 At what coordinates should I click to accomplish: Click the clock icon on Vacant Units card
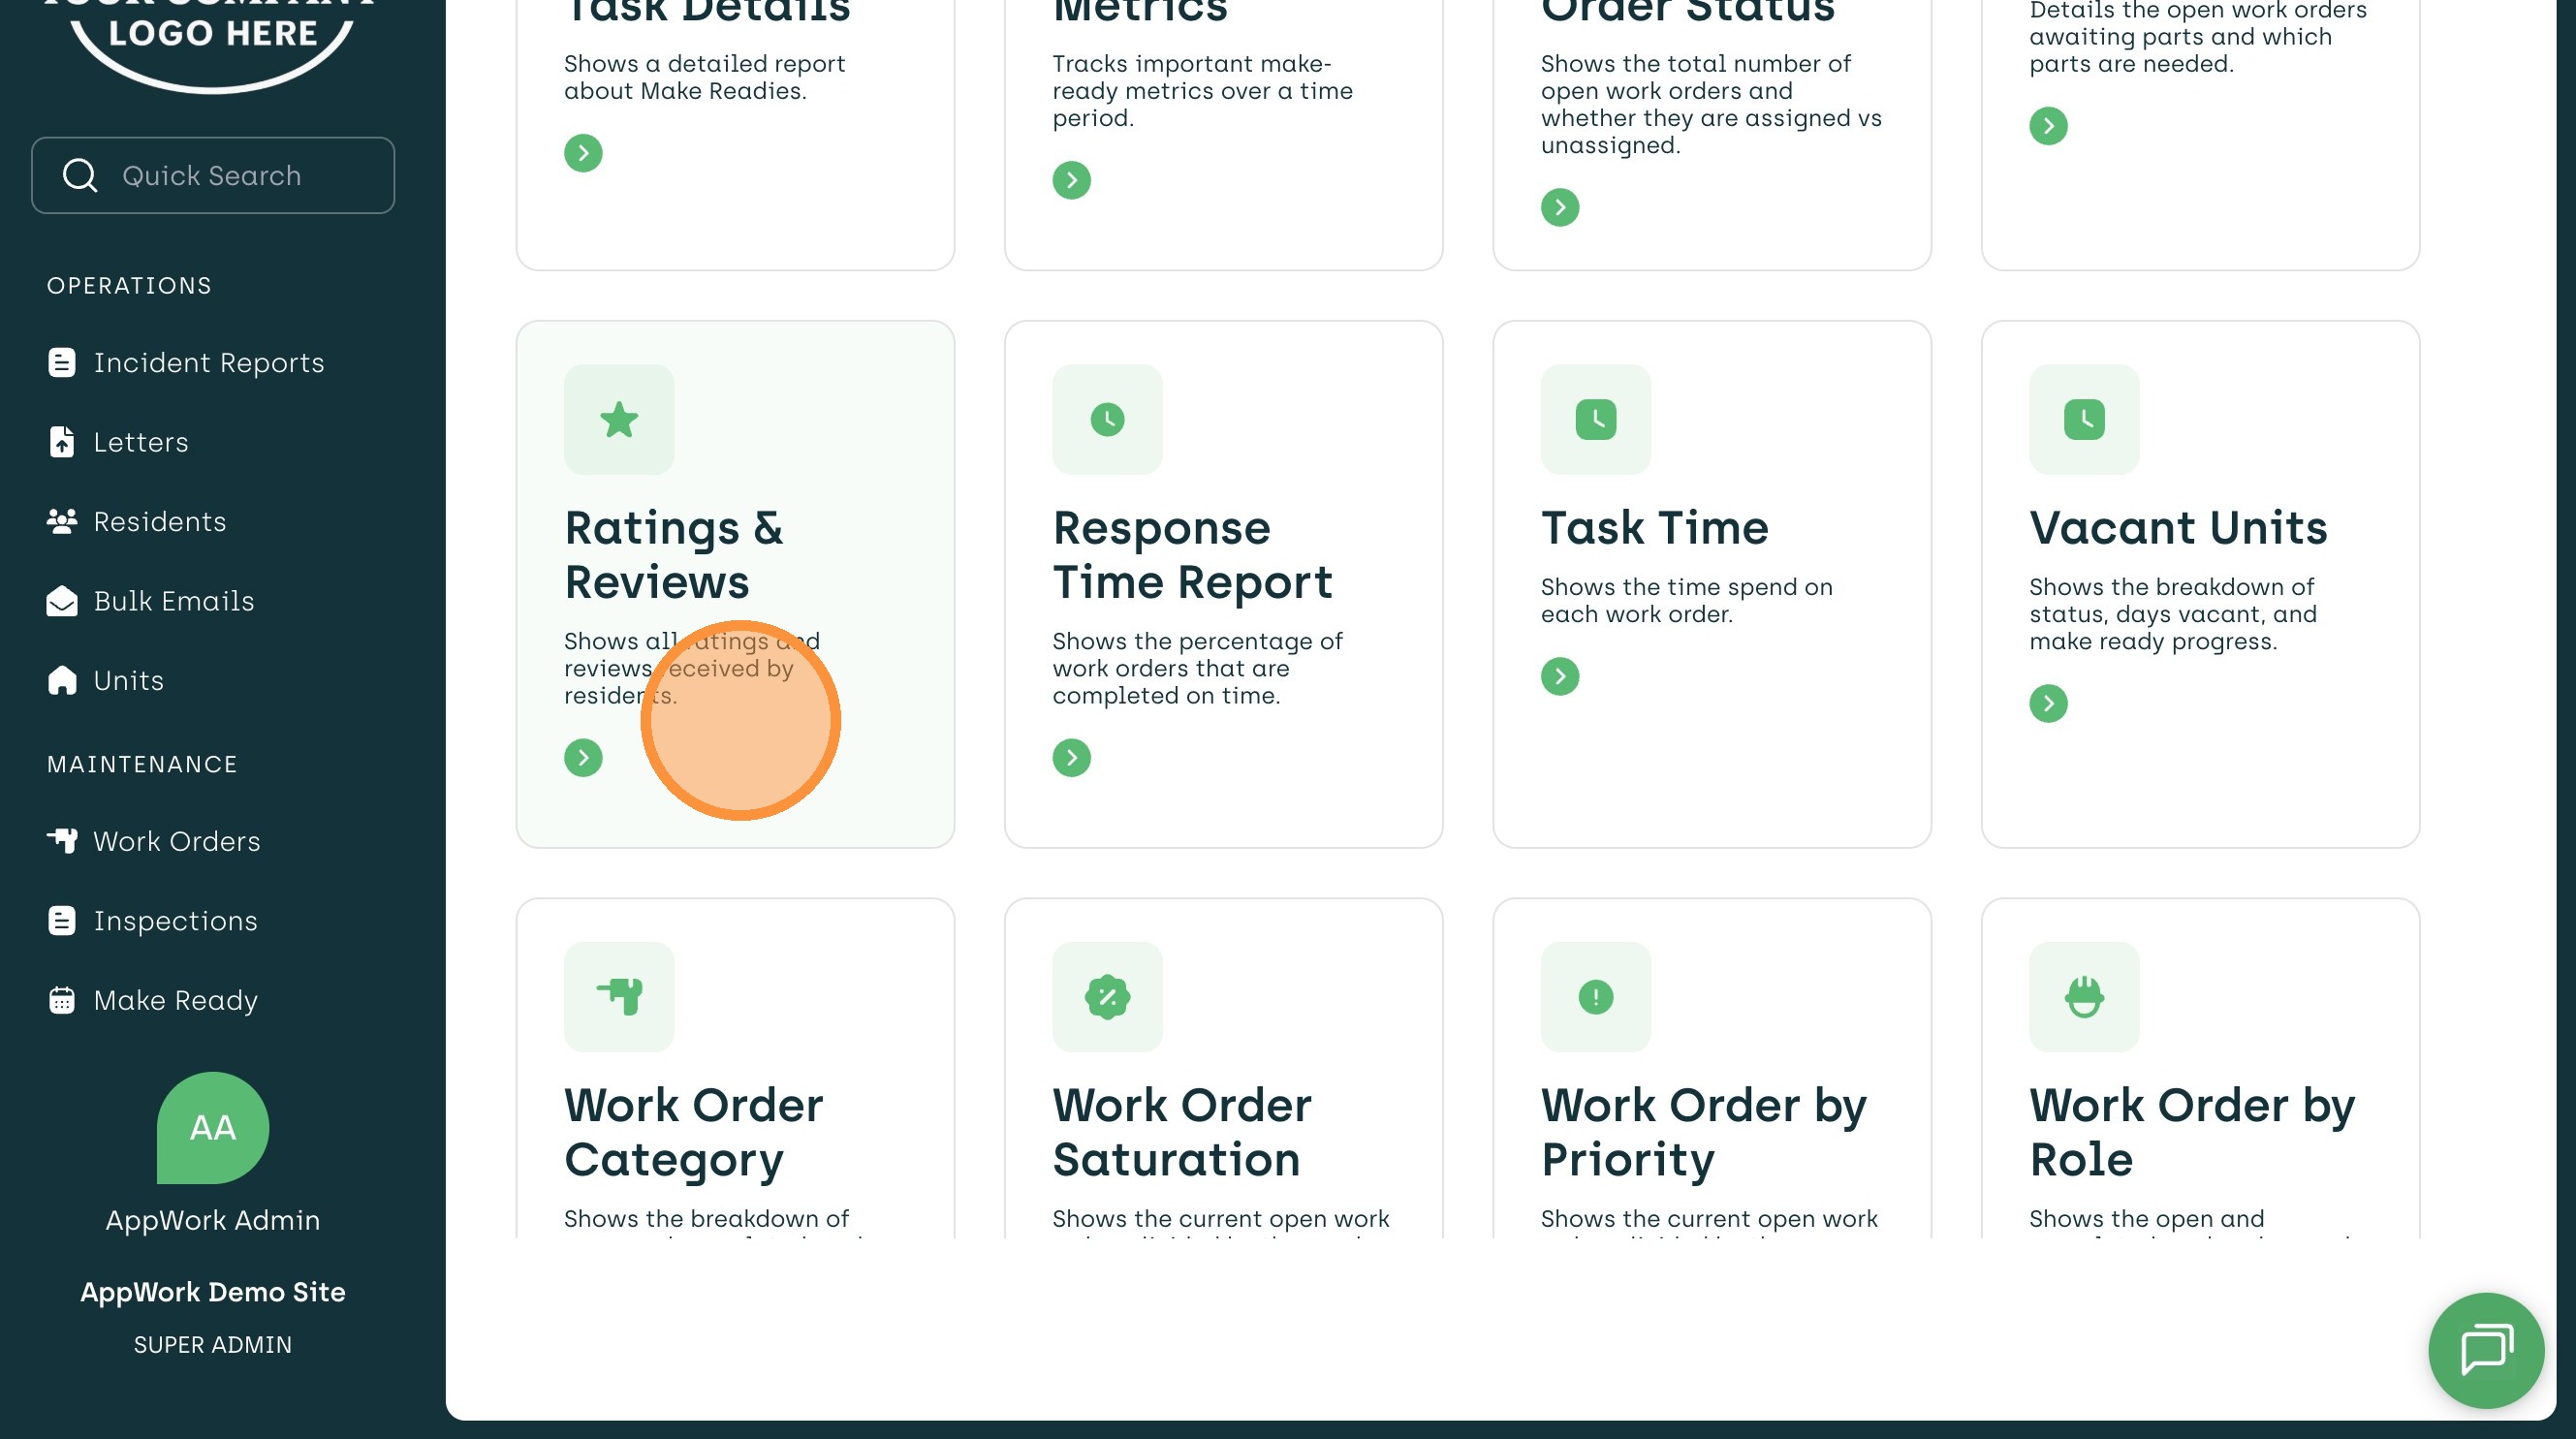pyautogui.click(x=2084, y=420)
